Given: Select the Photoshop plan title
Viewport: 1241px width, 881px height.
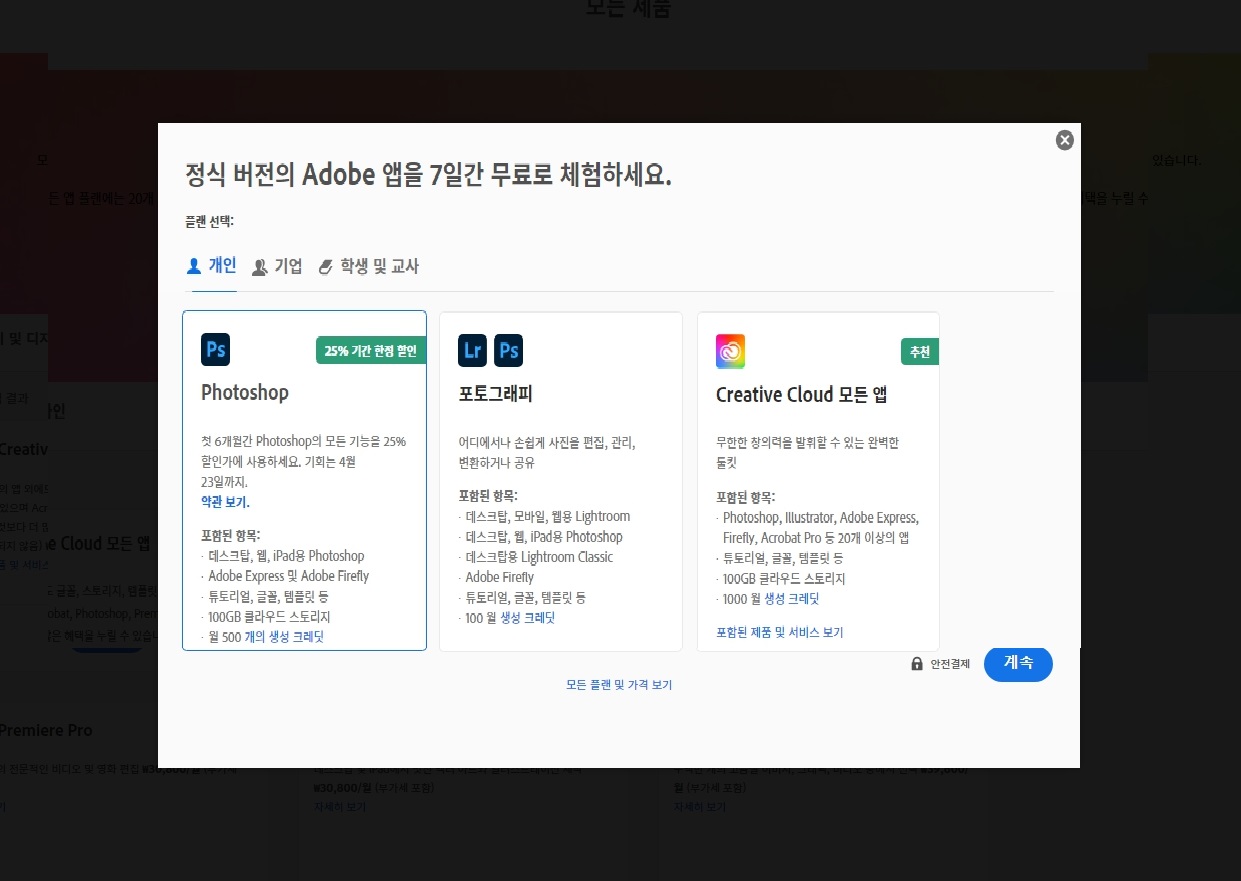Looking at the screenshot, I should (x=245, y=392).
